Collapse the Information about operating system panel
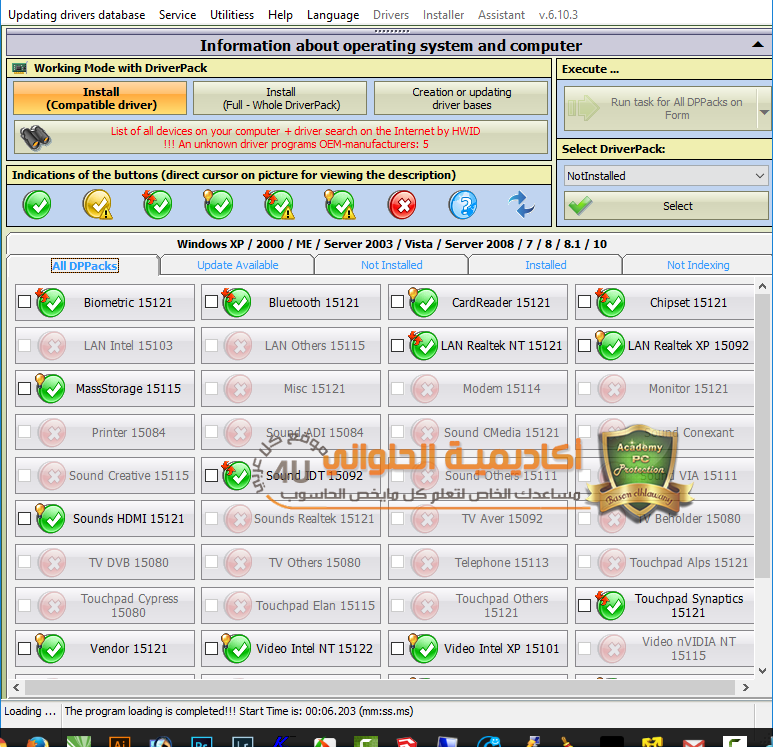Viewport: 773px width, 747px height. [758, 46]
